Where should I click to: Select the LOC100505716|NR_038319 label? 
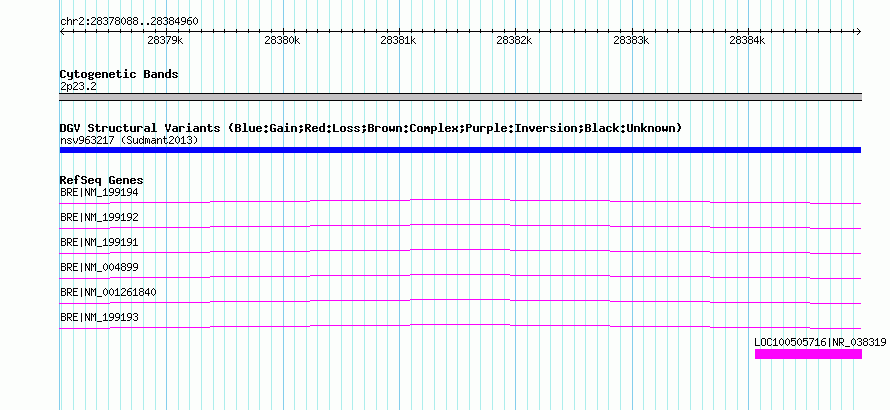tap(820, 342)
